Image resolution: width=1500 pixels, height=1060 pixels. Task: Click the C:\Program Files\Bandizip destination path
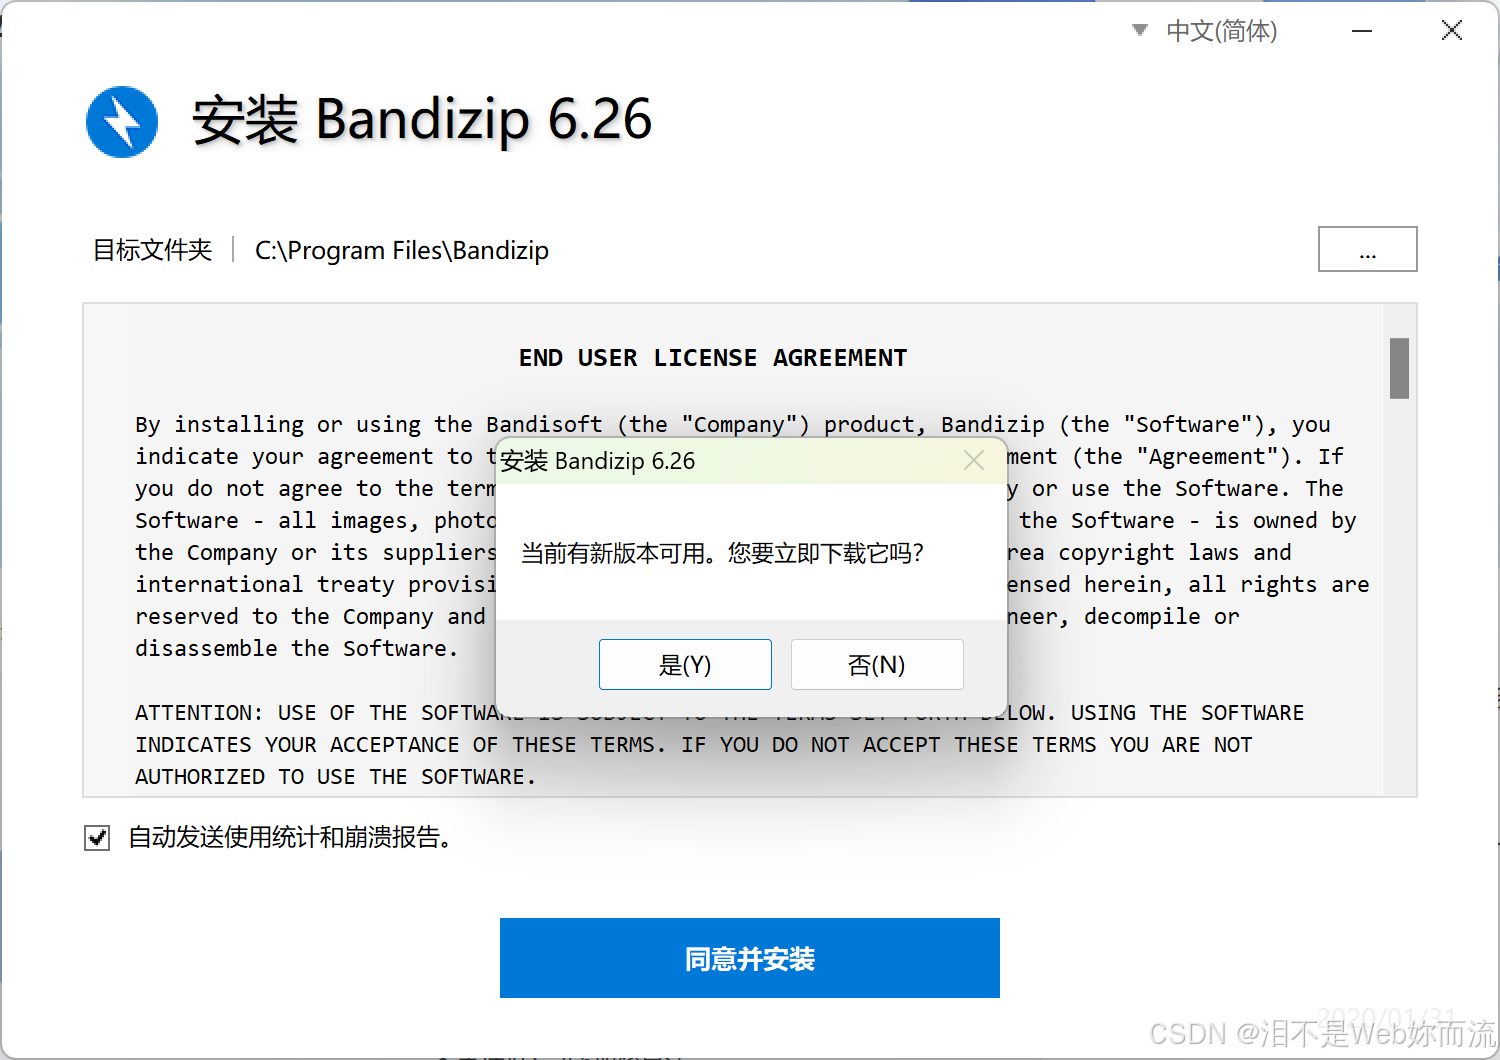click(x=402, y=250)
